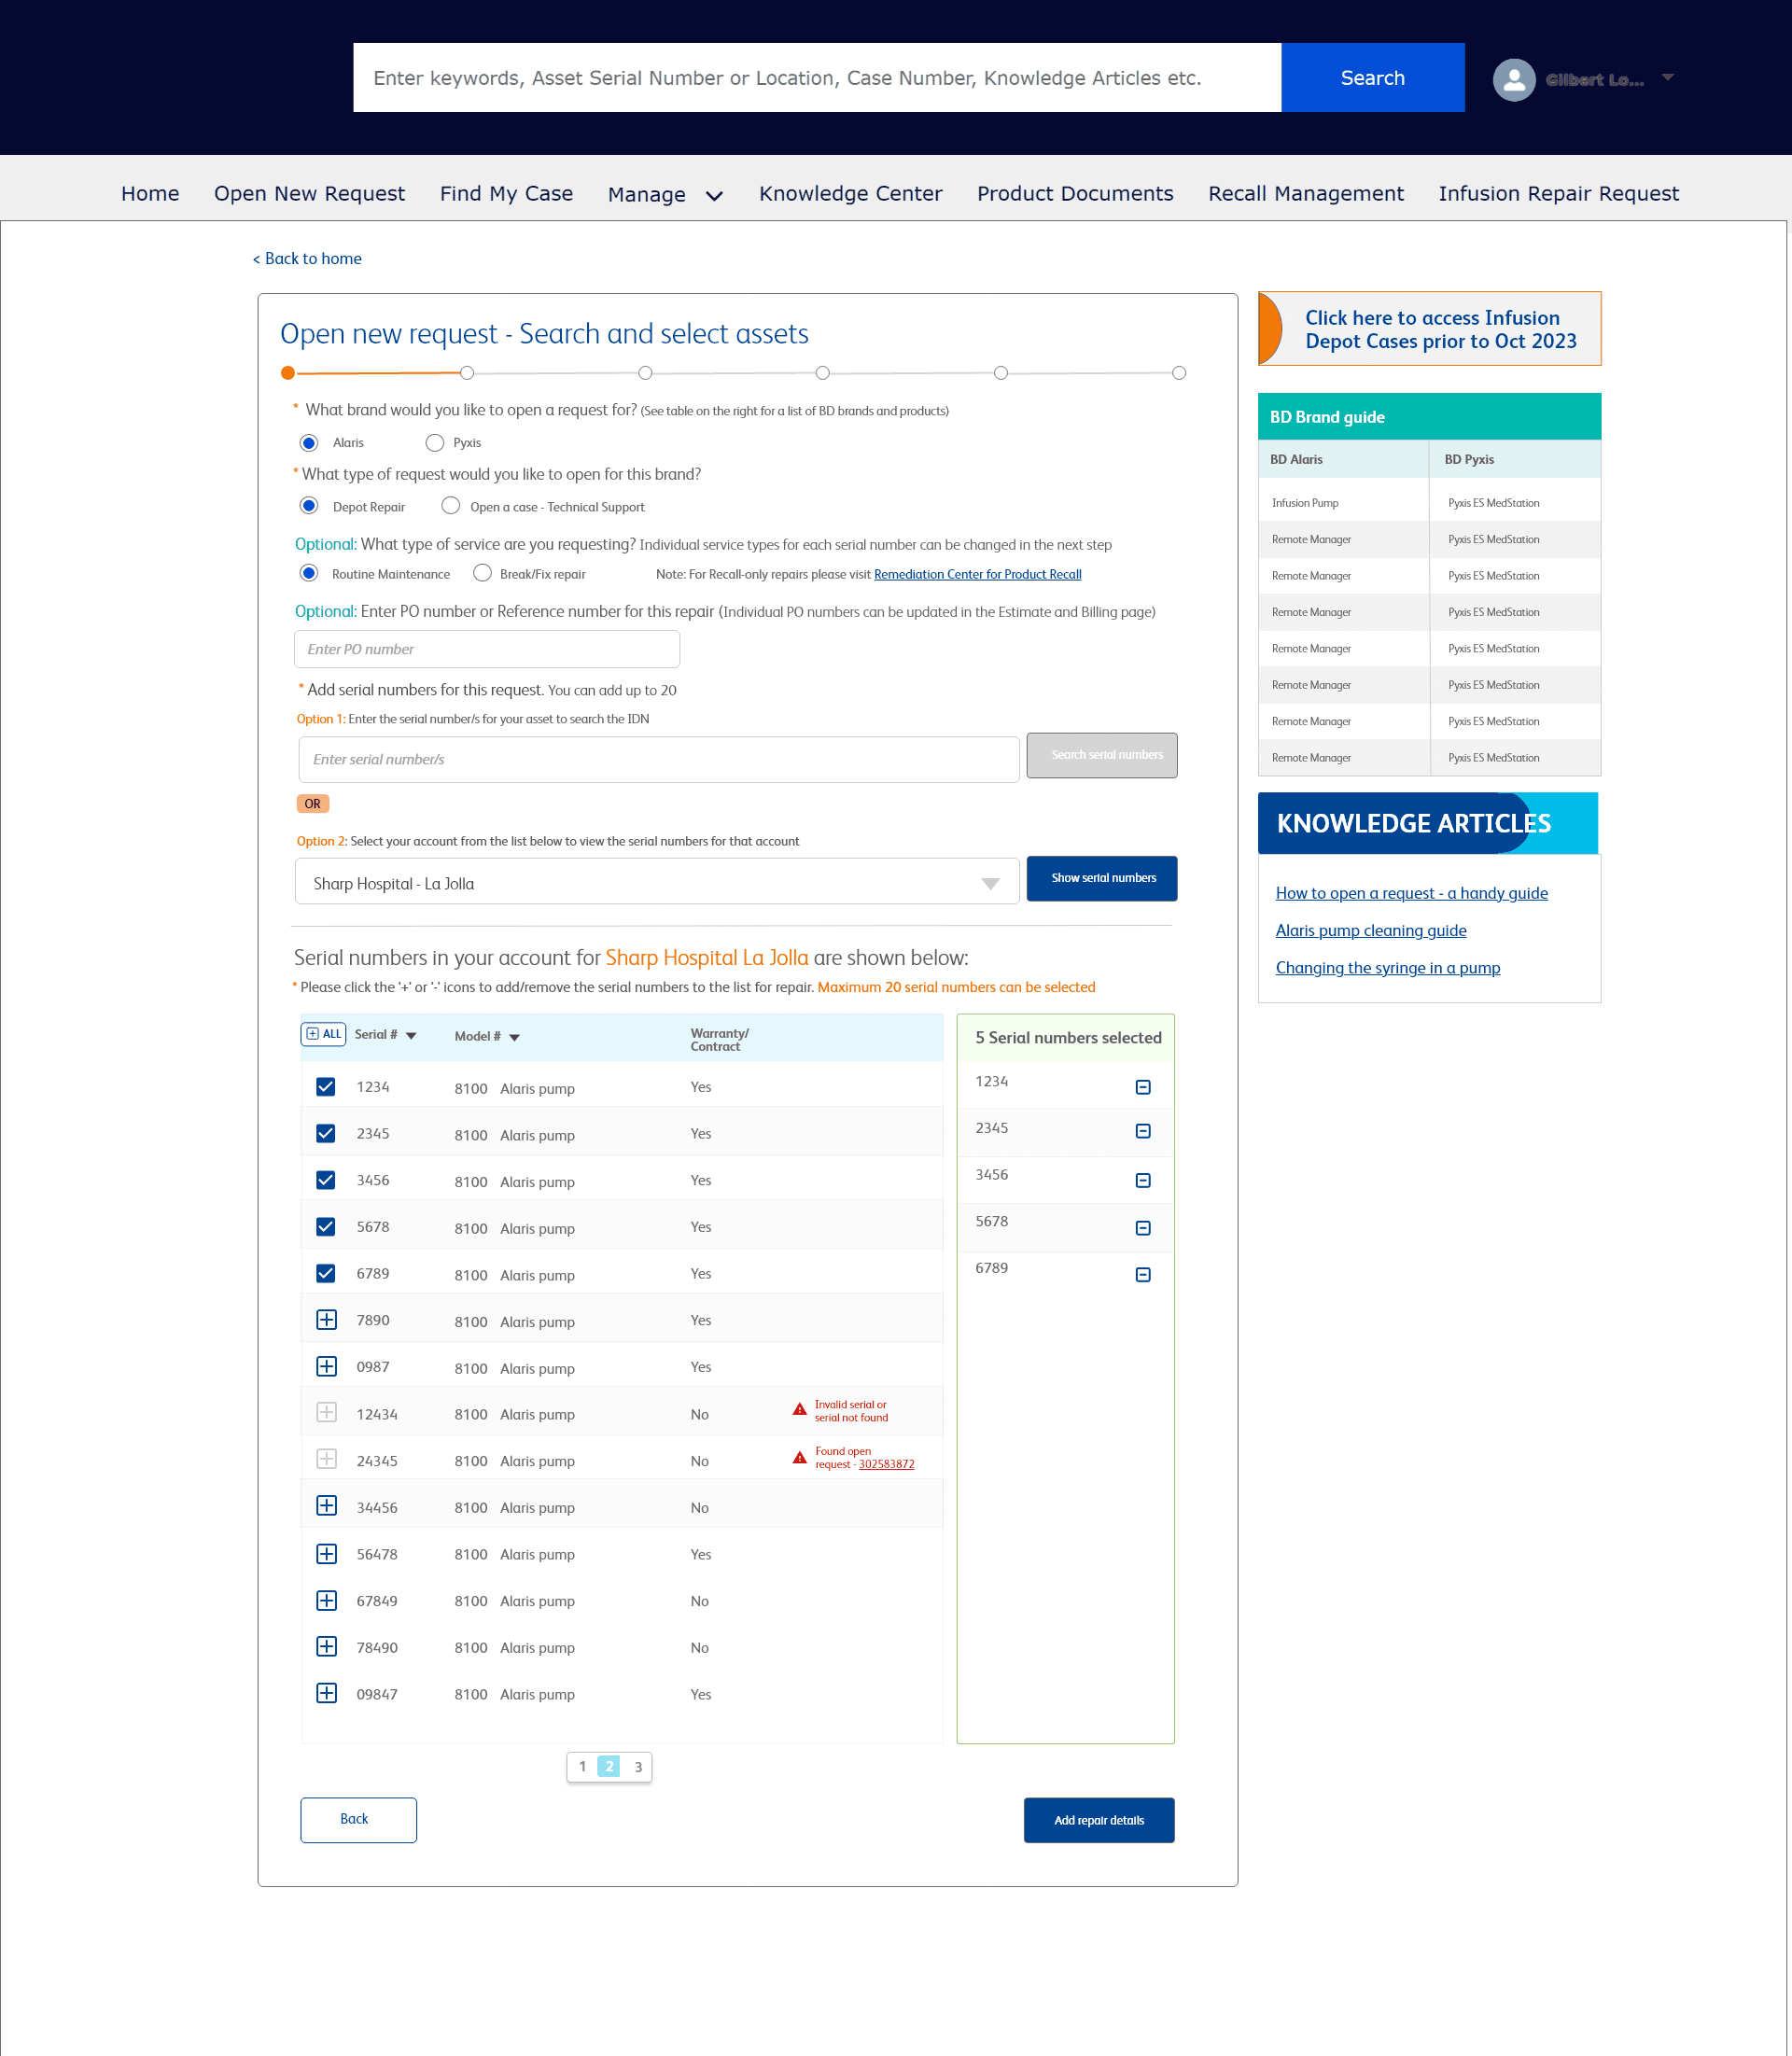This screenshot has width=1792, height=2056.
Task: Click plus icon for serial 34456
Action: pyautogui.click(x=326, y=1506)
